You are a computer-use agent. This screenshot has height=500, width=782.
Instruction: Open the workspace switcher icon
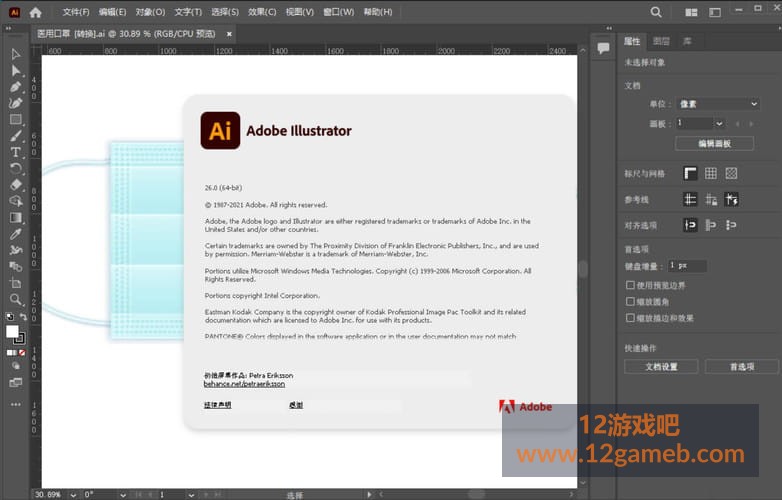(x=715, y=12)
